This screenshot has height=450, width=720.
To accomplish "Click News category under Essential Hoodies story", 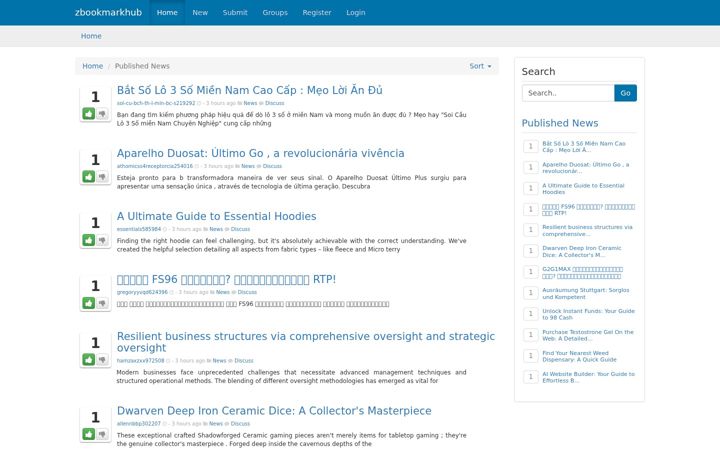I will point(216,229).
